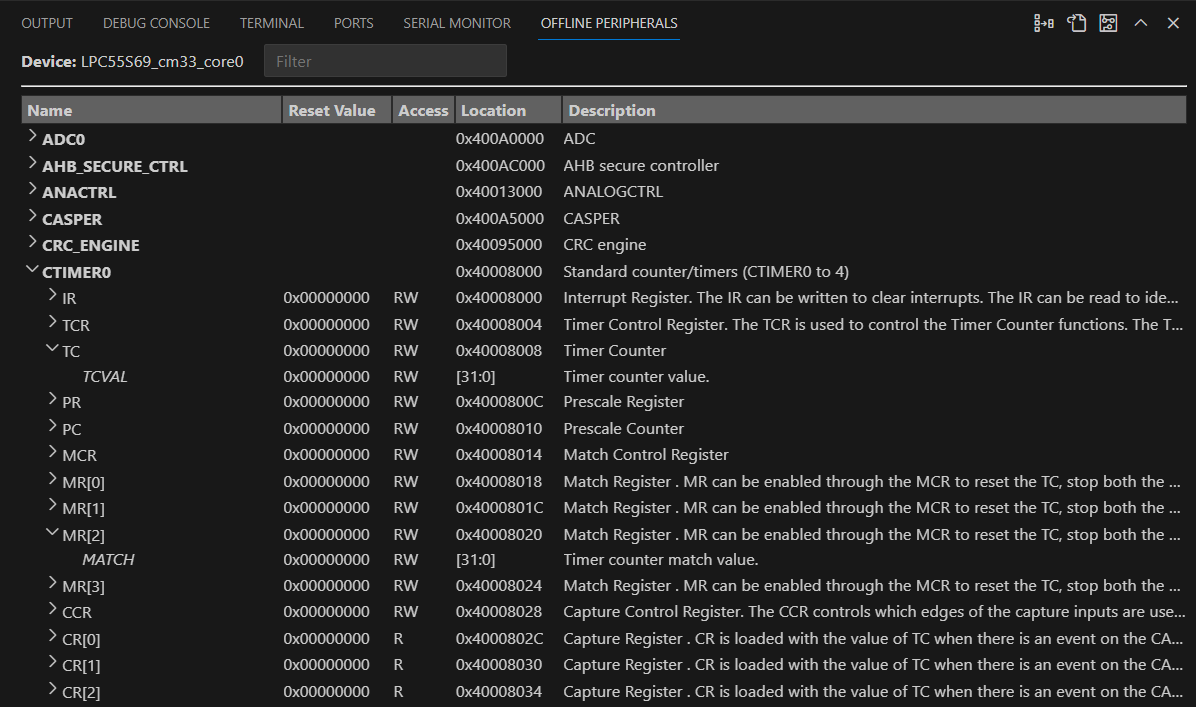Switch to the Serial Monitor tab
This screenshot has height=707, width=1196.
point(457,22)
